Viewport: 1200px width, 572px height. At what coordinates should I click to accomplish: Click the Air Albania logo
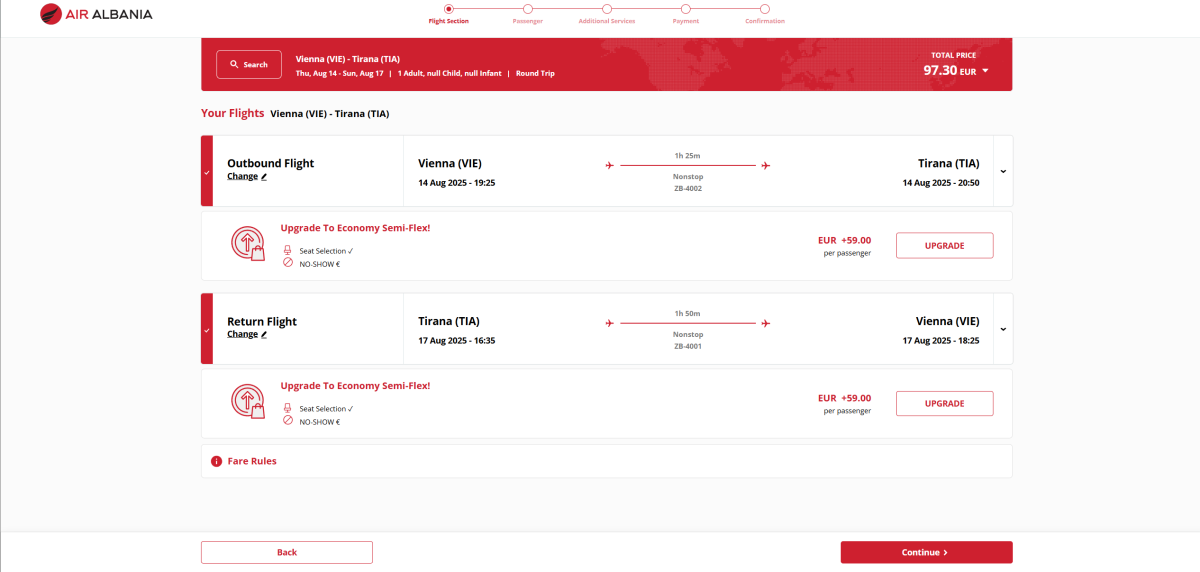click(96, 14)
